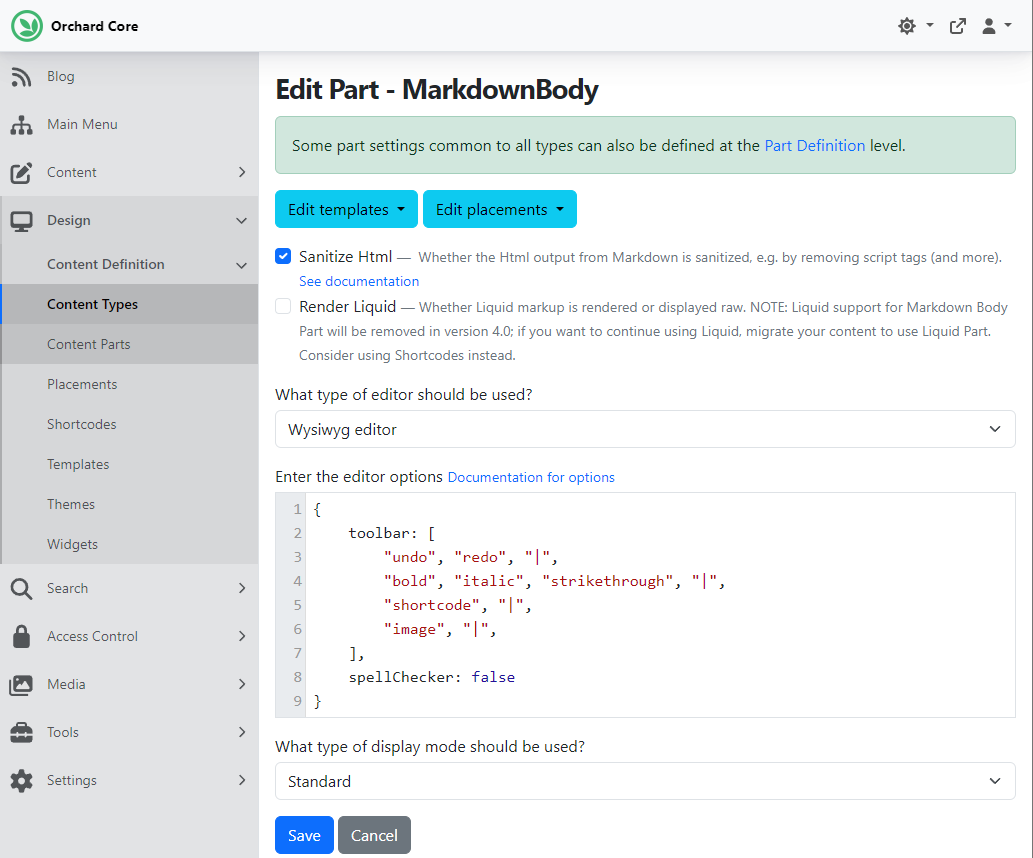Open the theme switcher dropdown caret

click(930, 25)
